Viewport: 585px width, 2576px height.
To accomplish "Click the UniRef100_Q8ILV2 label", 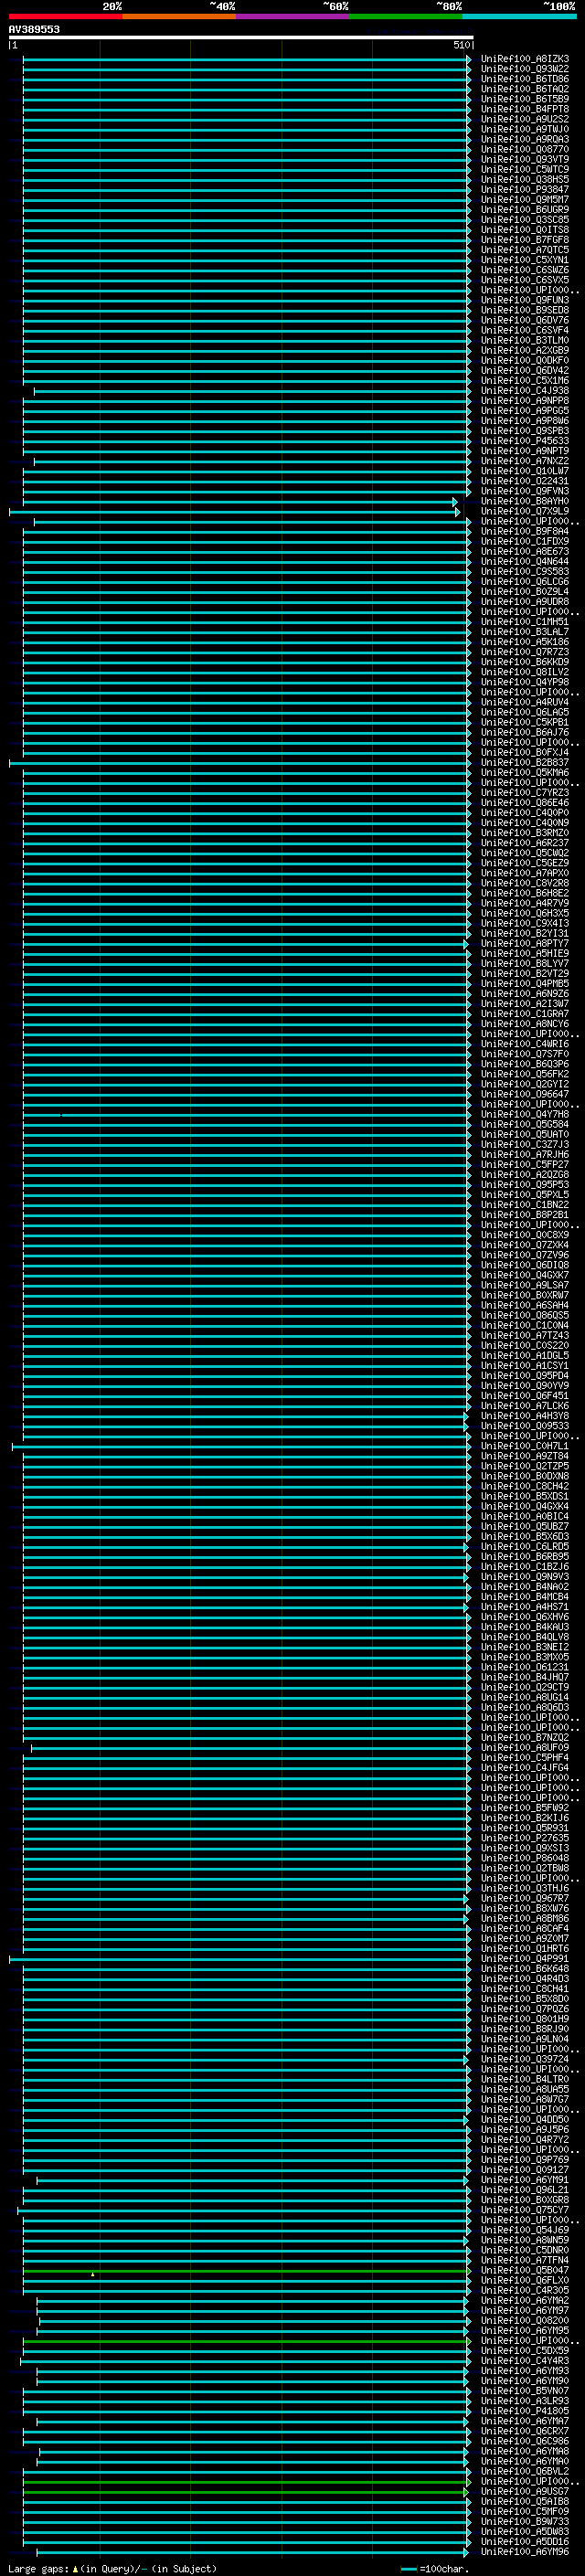I will pos(524,672).
